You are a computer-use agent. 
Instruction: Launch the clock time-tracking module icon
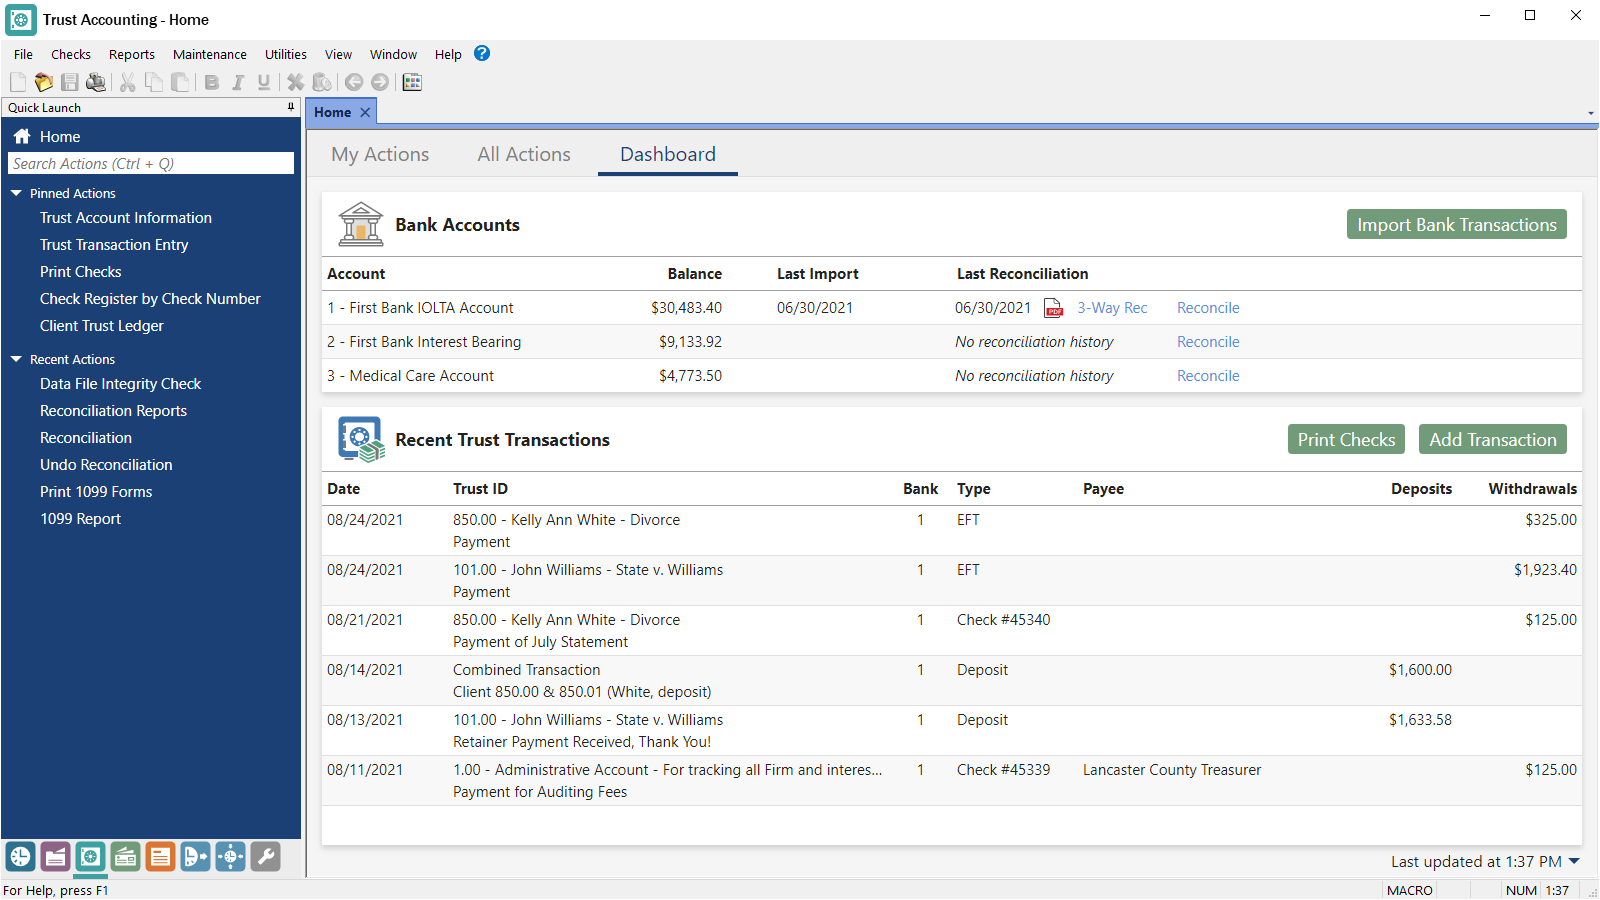tap(21, 857)
